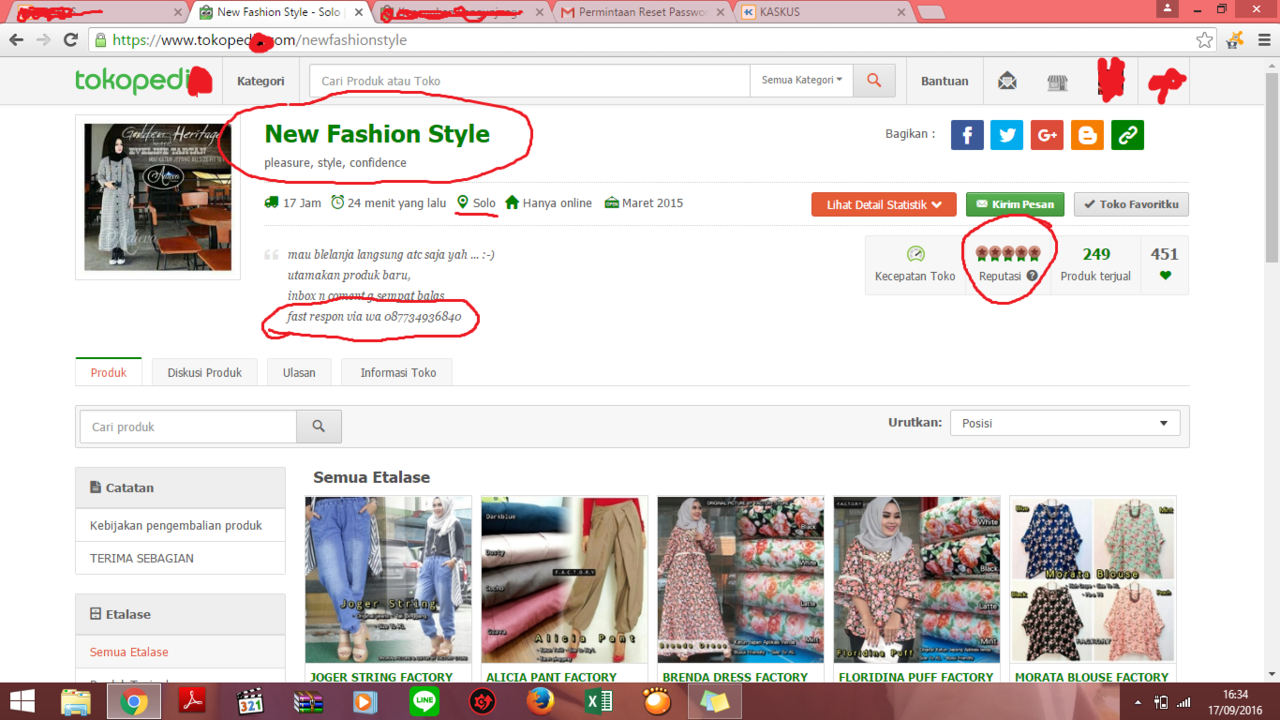Open the Ulasan tab
This screenshot has width=1280, height=720.
click(x=299, y=372)
